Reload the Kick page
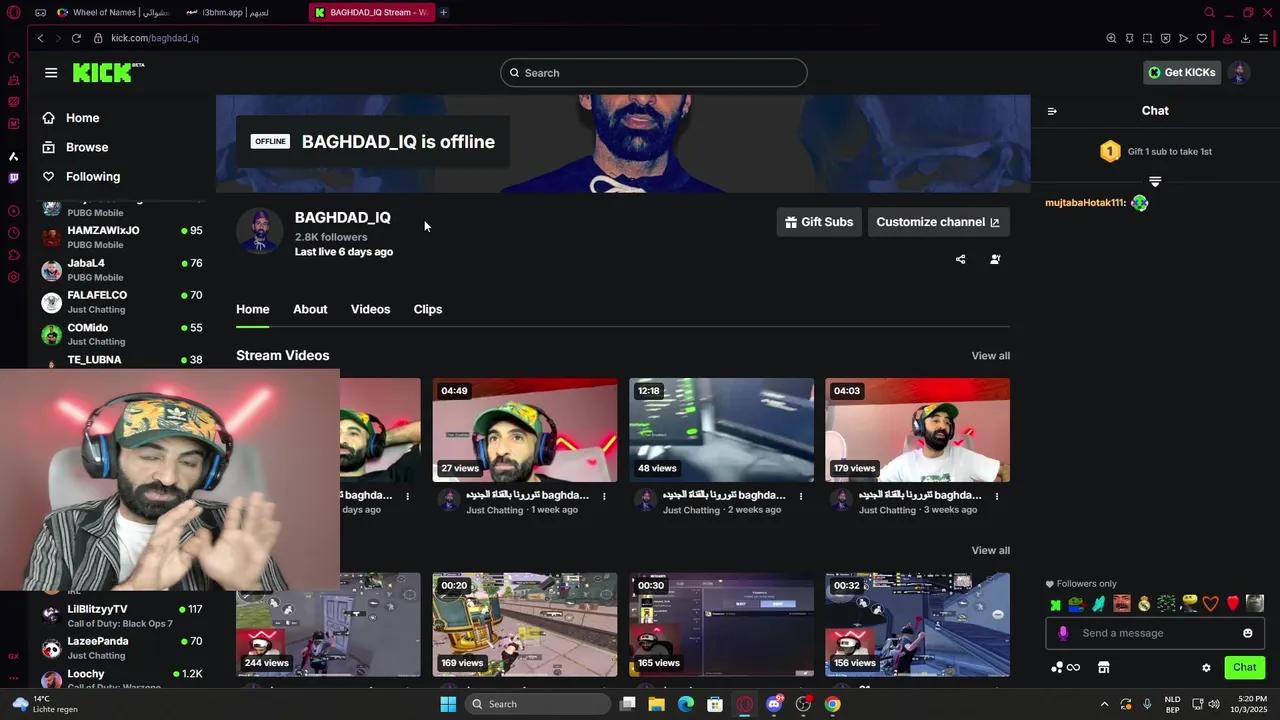The height and width of the screenshot is (720, 1280). [76, 38]
